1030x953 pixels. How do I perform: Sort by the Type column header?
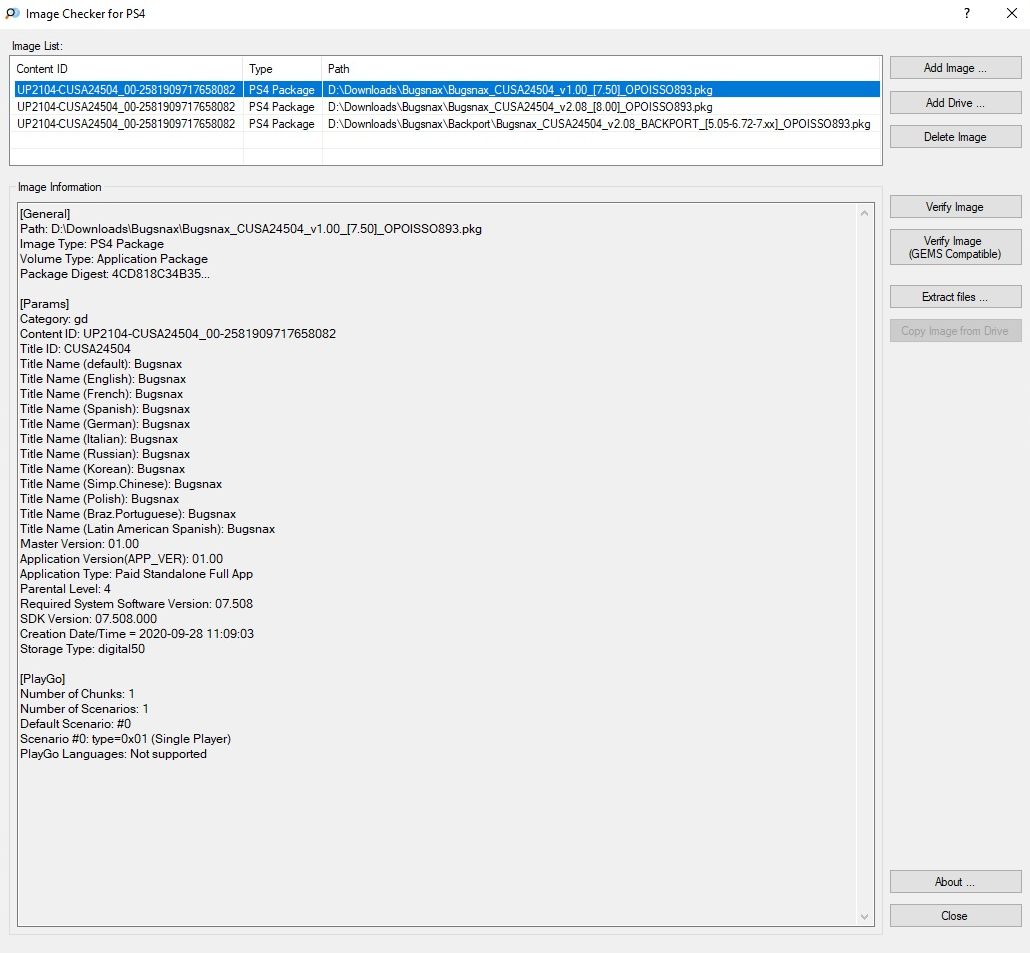pyautogui.click(x=282, y=69)
